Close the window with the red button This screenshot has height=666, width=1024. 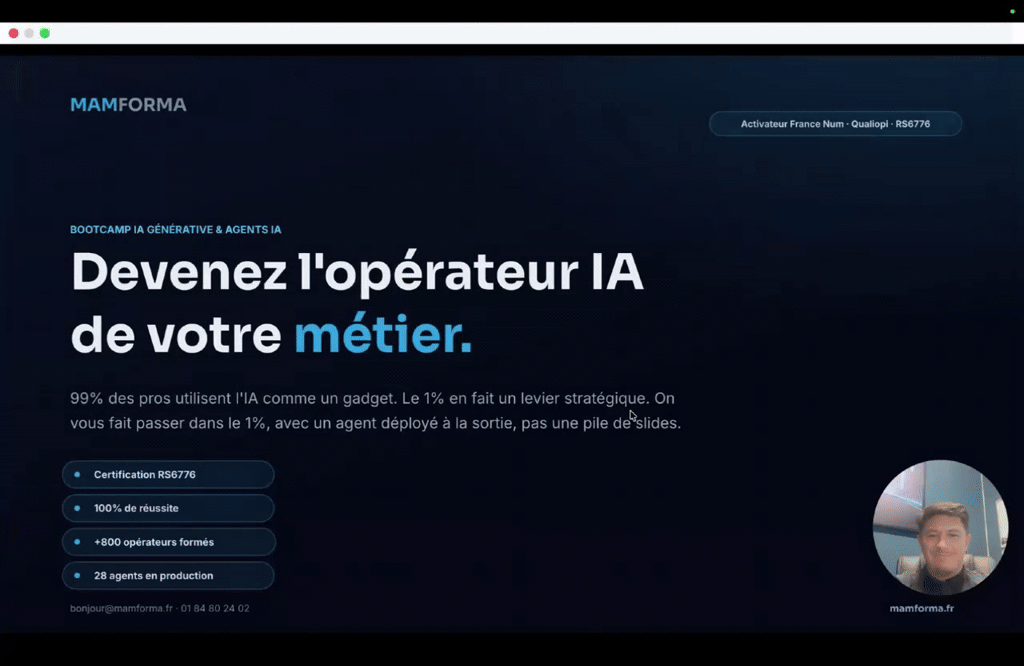(13, 33)
